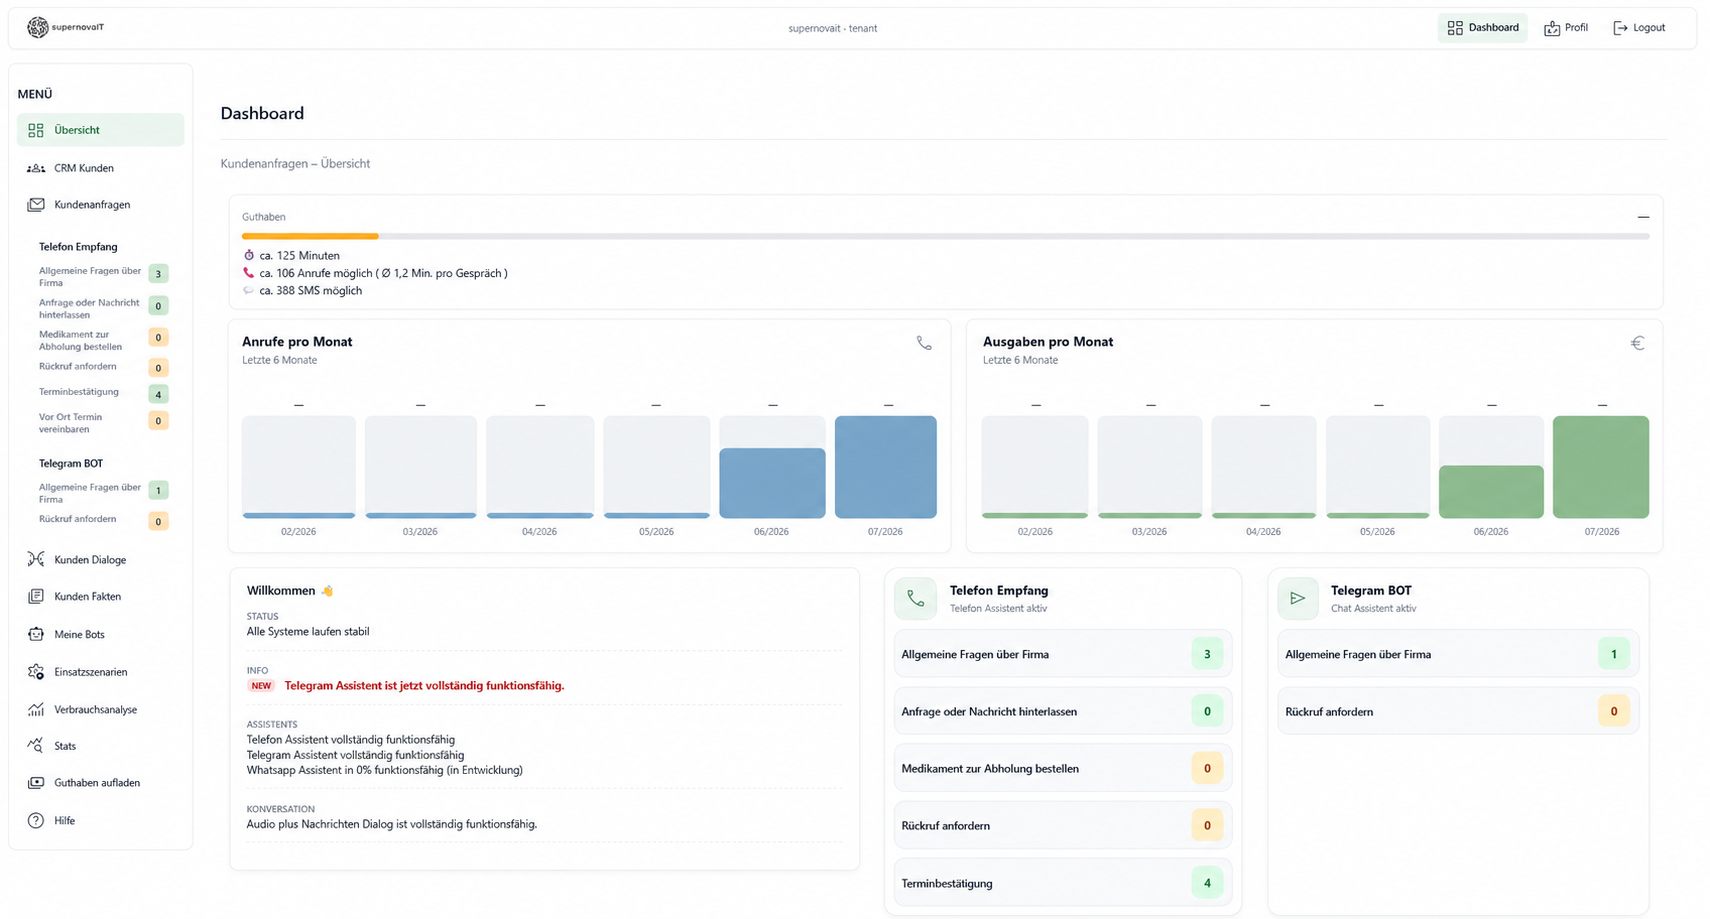Screen dimensions: 1710x919
Task: Open Stats menu item
Action: pyautogui.click(x=100, y=746)
